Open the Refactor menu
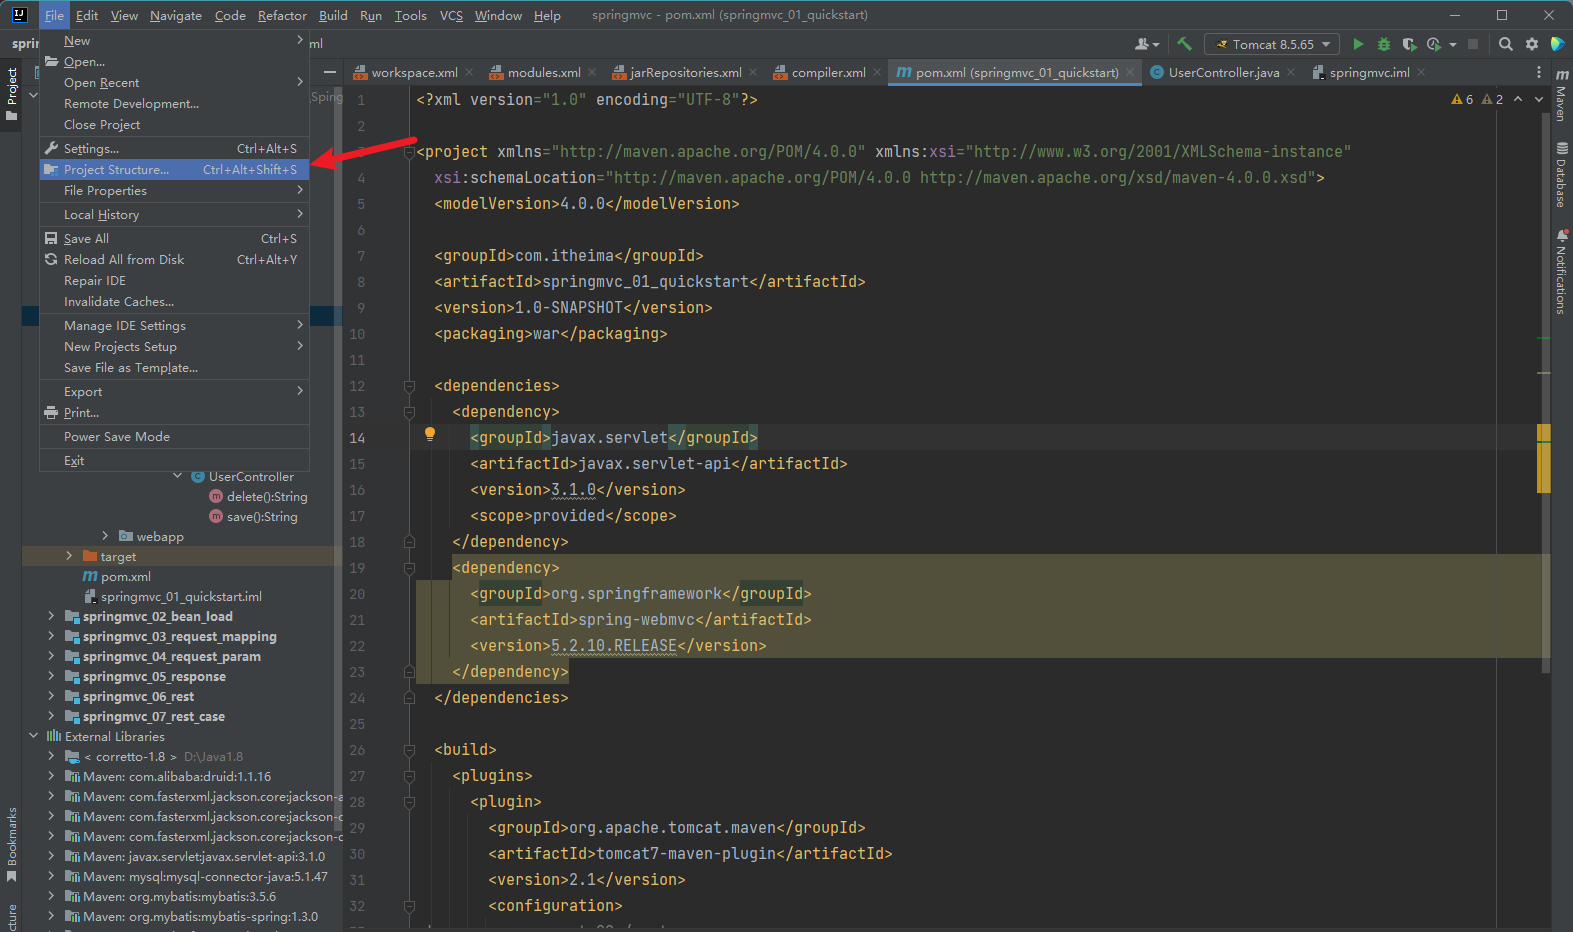 coord(282,15)
